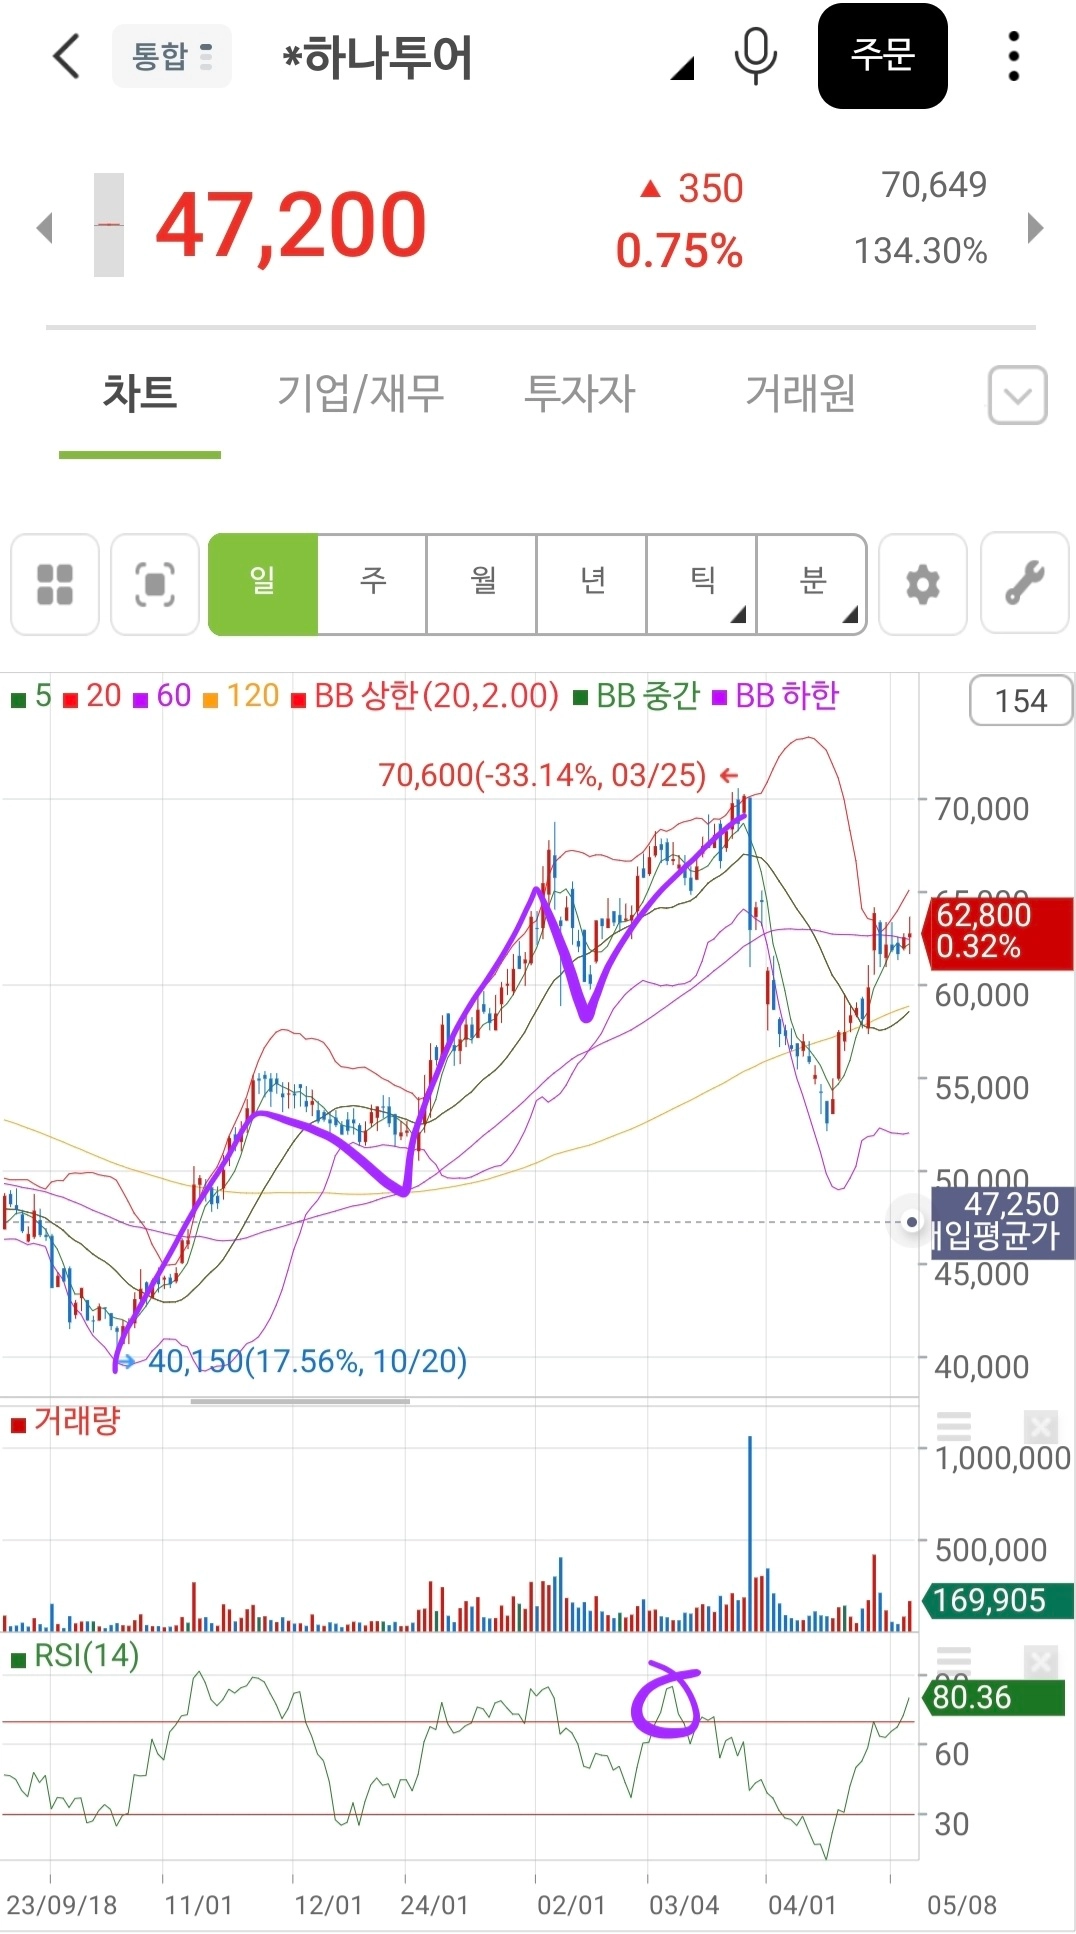Tap the 169,905 volume value tag
The width and height of the screenshot is (1076, 1934).
coord(997,1601)
